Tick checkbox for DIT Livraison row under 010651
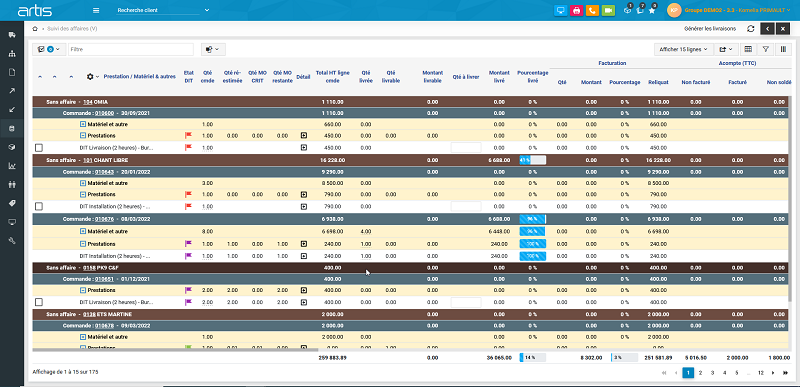Image resolution: width=800 pixels, height=387 pixels. [39, 302]
